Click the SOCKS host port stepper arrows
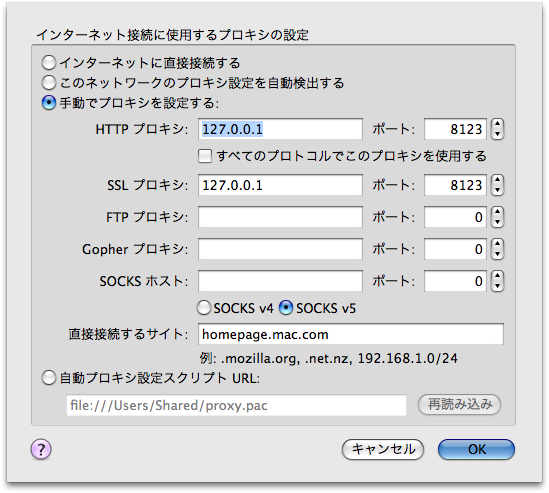This screenshot has width=549, height=493. click(x=498, y=281)
